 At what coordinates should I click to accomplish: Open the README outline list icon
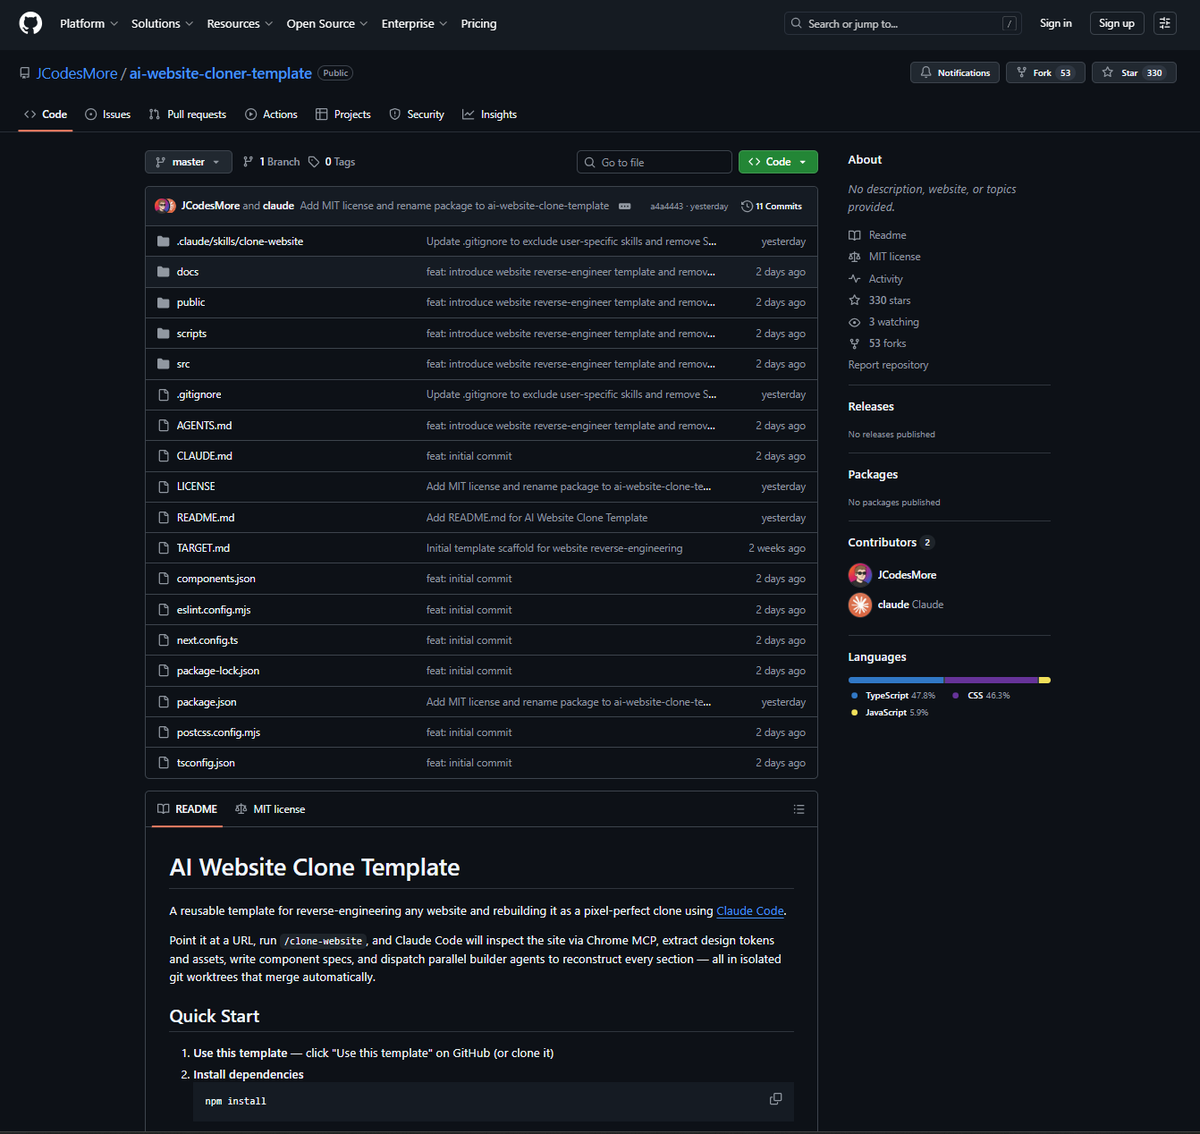798,809
